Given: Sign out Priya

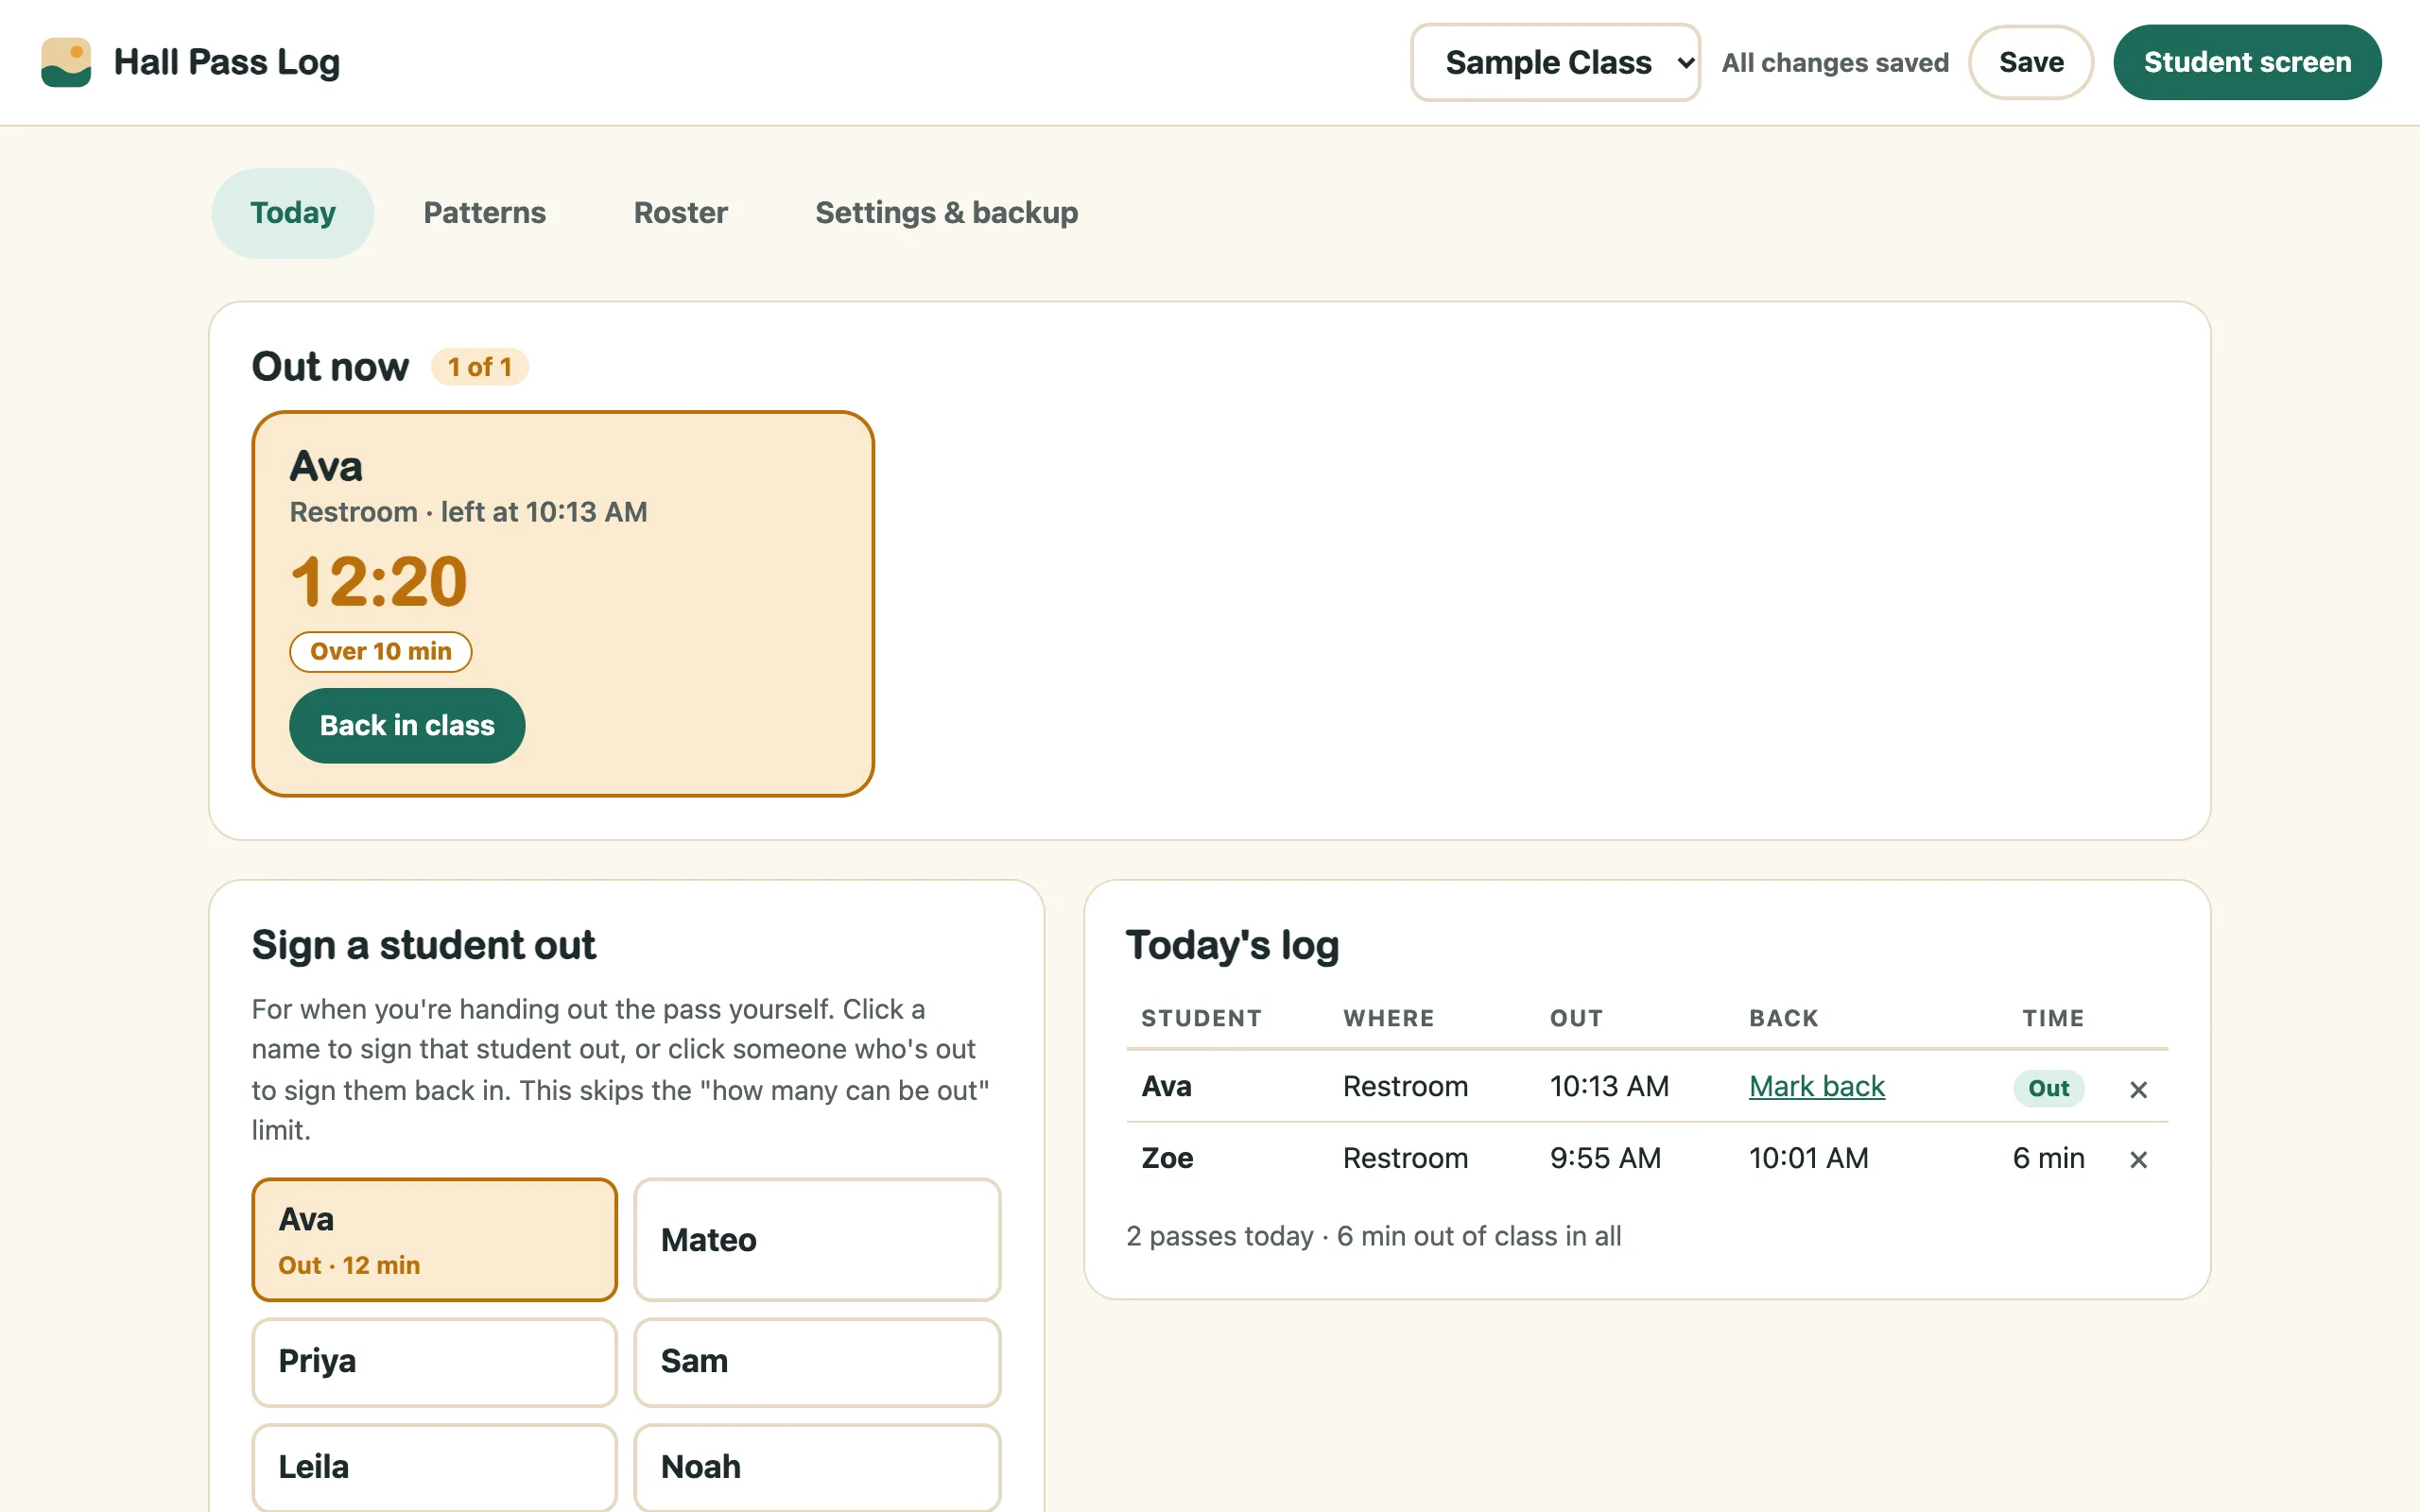Looking at the screenshot, I should (434, 1361).
